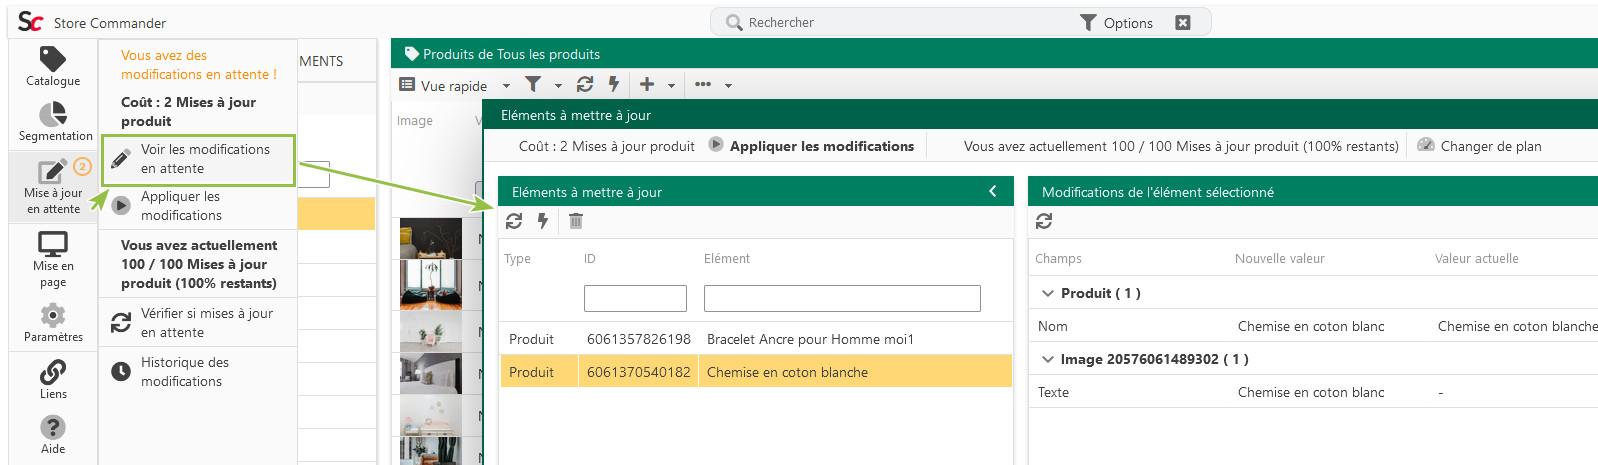The image size is (1598, 465).
Task: Expand the Vue rapide dropdown
Action: 506,86
